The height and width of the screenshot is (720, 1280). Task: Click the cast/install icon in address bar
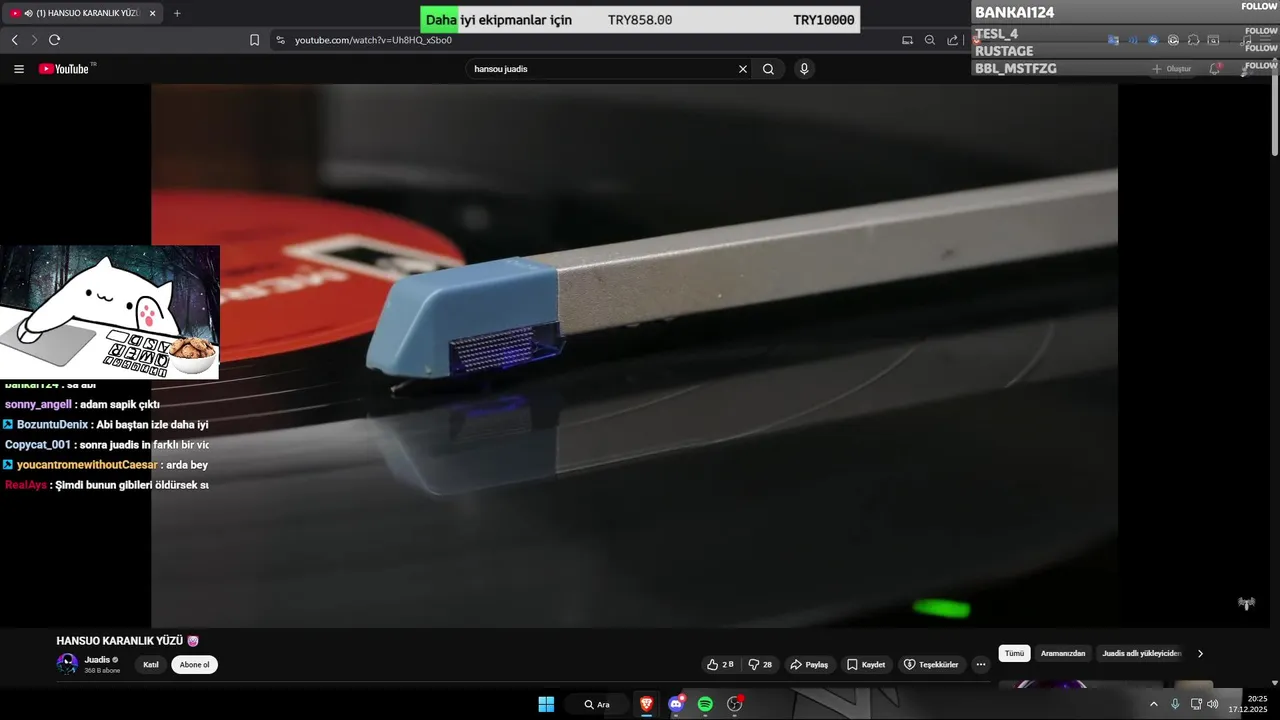pyautogui.click(x=907, y=40)
